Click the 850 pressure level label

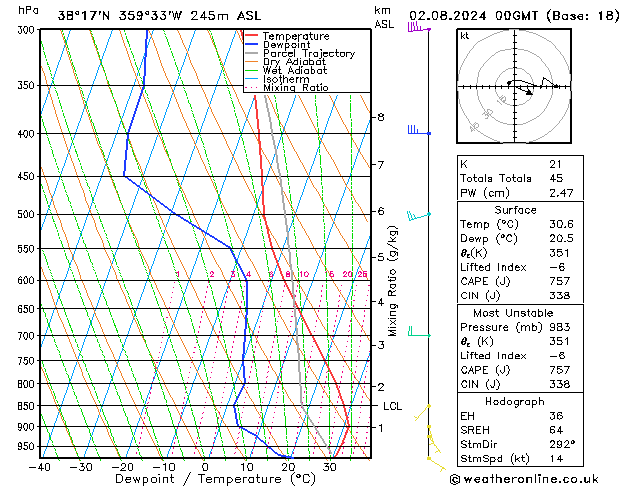pyautogui.click(x=28, y=406)
